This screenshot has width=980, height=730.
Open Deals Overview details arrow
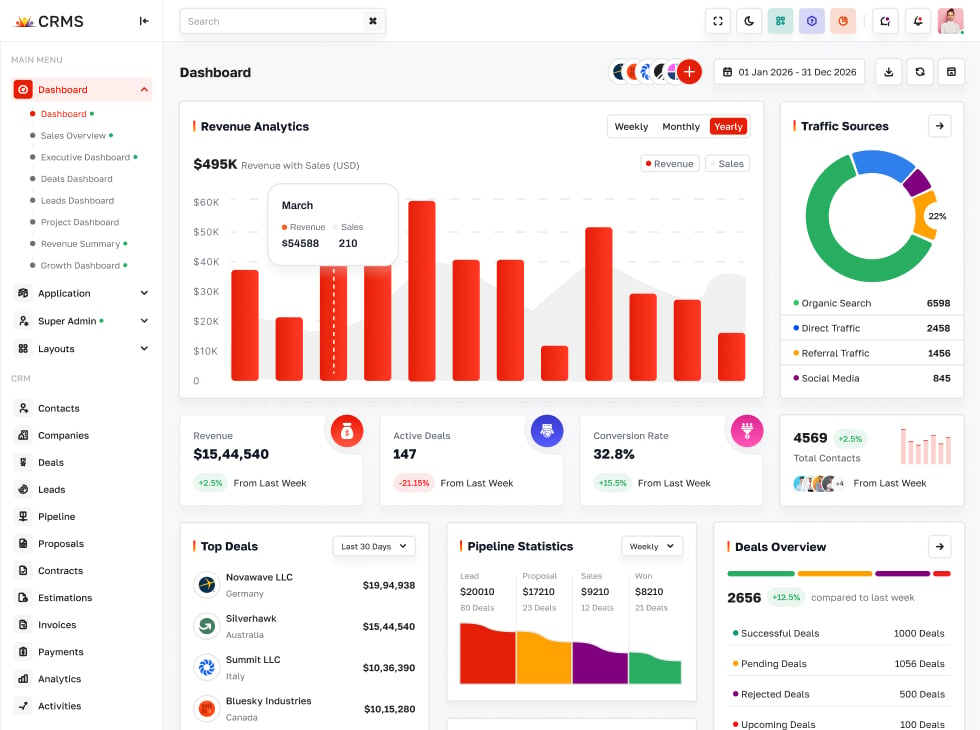[939, 546]
